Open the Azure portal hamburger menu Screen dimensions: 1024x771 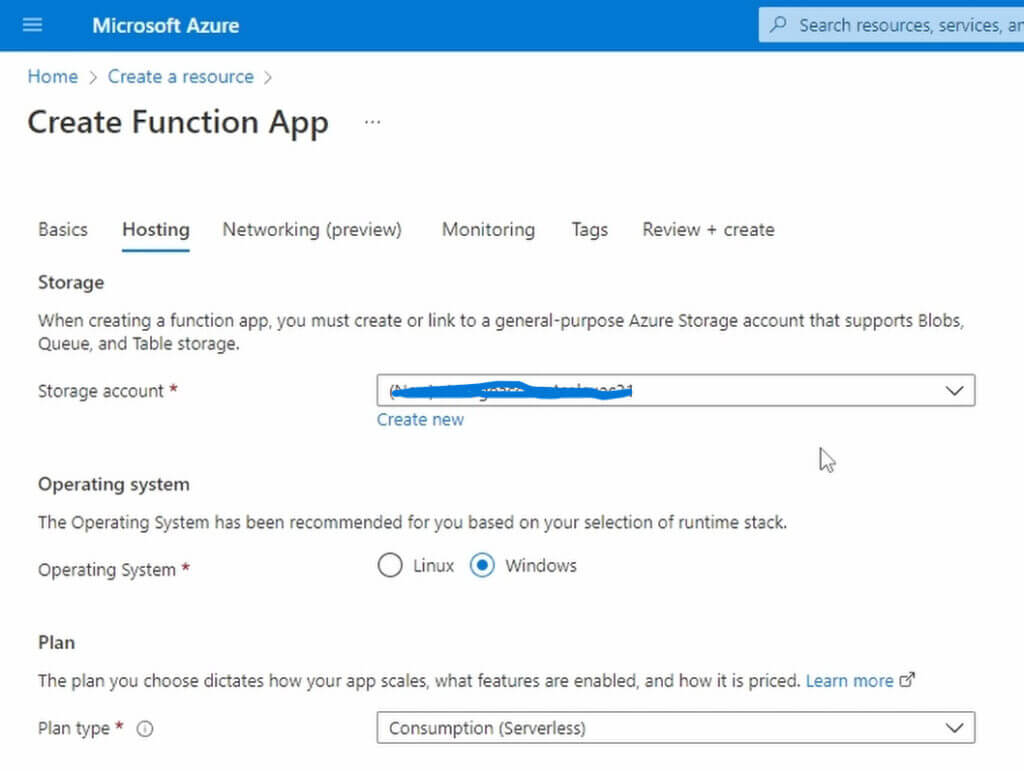coord(34,25)
